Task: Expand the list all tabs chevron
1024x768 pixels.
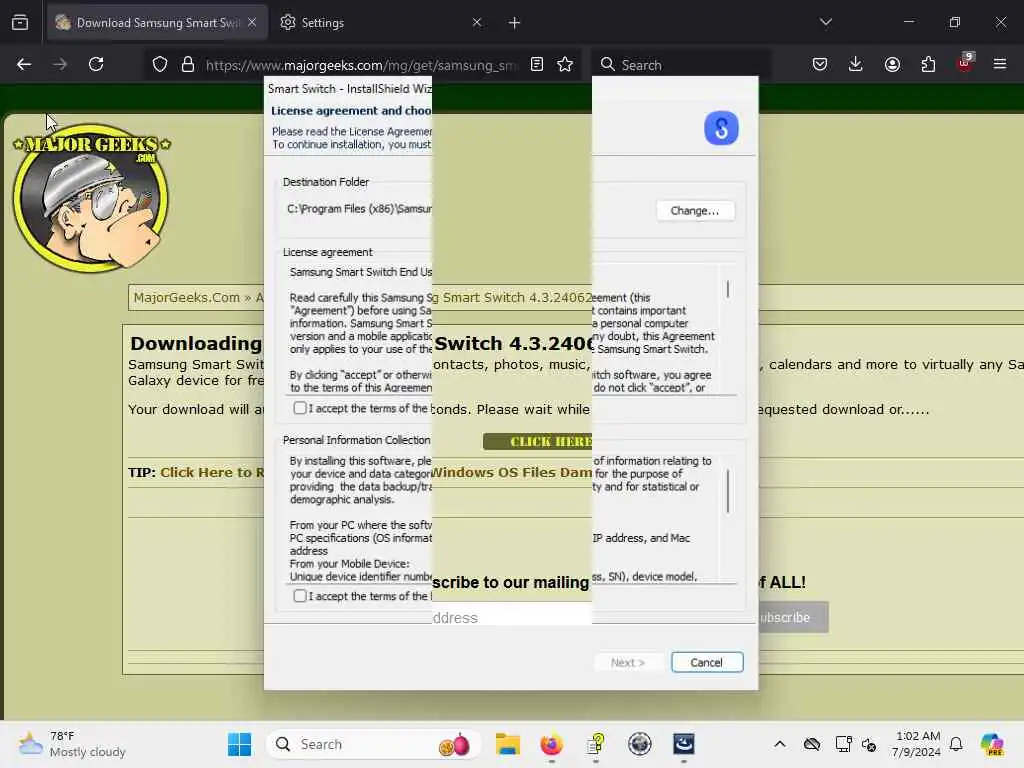Action: pos(825,22)
